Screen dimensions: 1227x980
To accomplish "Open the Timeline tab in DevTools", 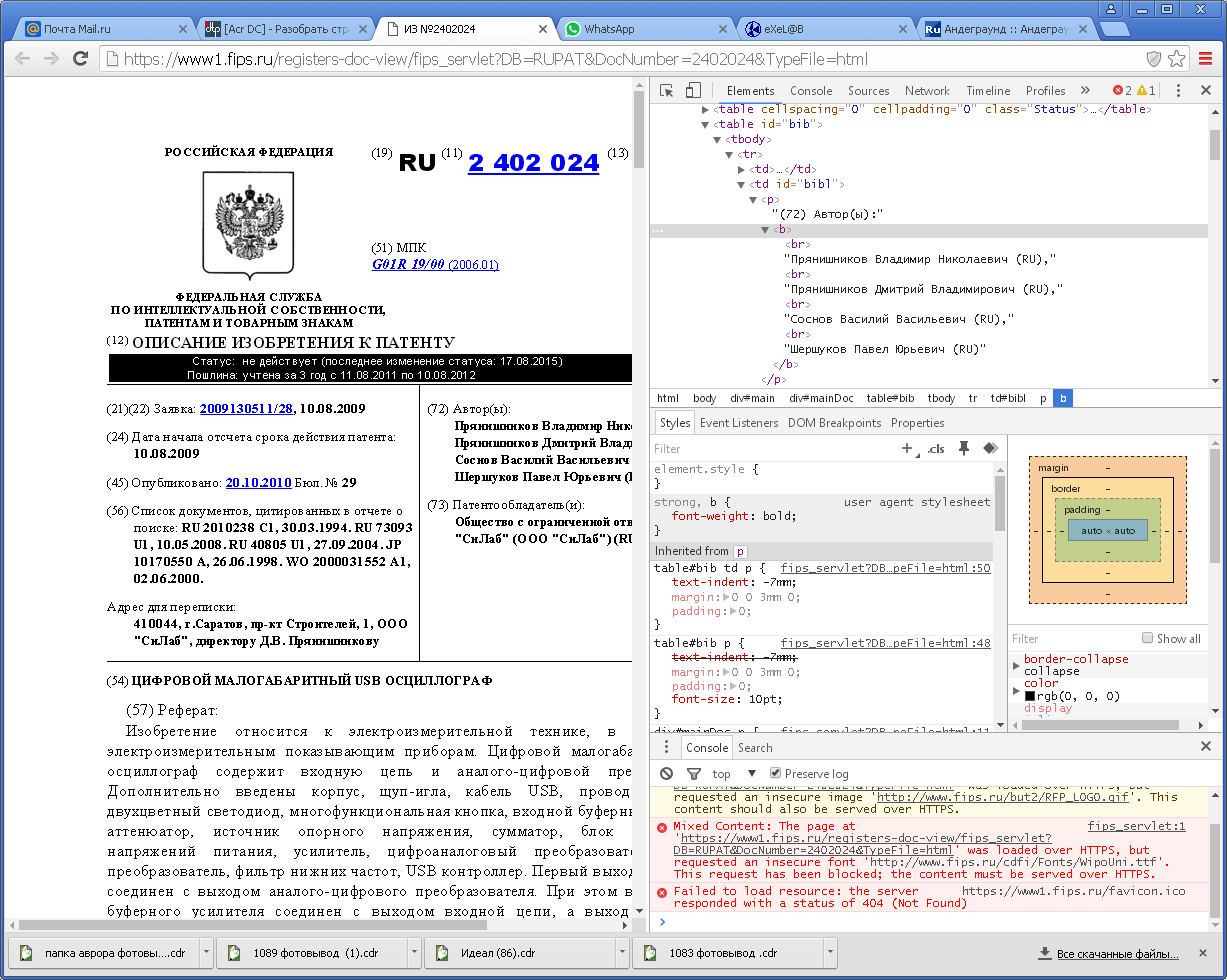I will click(988, 90).
